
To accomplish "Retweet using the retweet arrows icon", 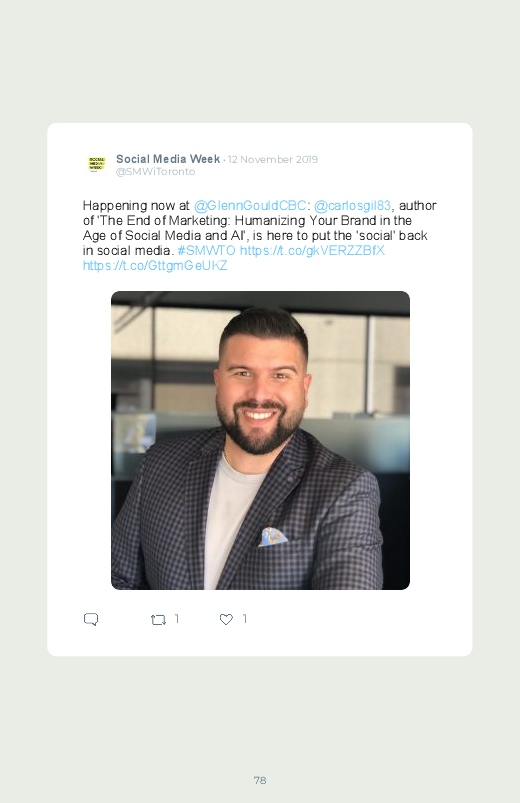I will click(158, 620).
